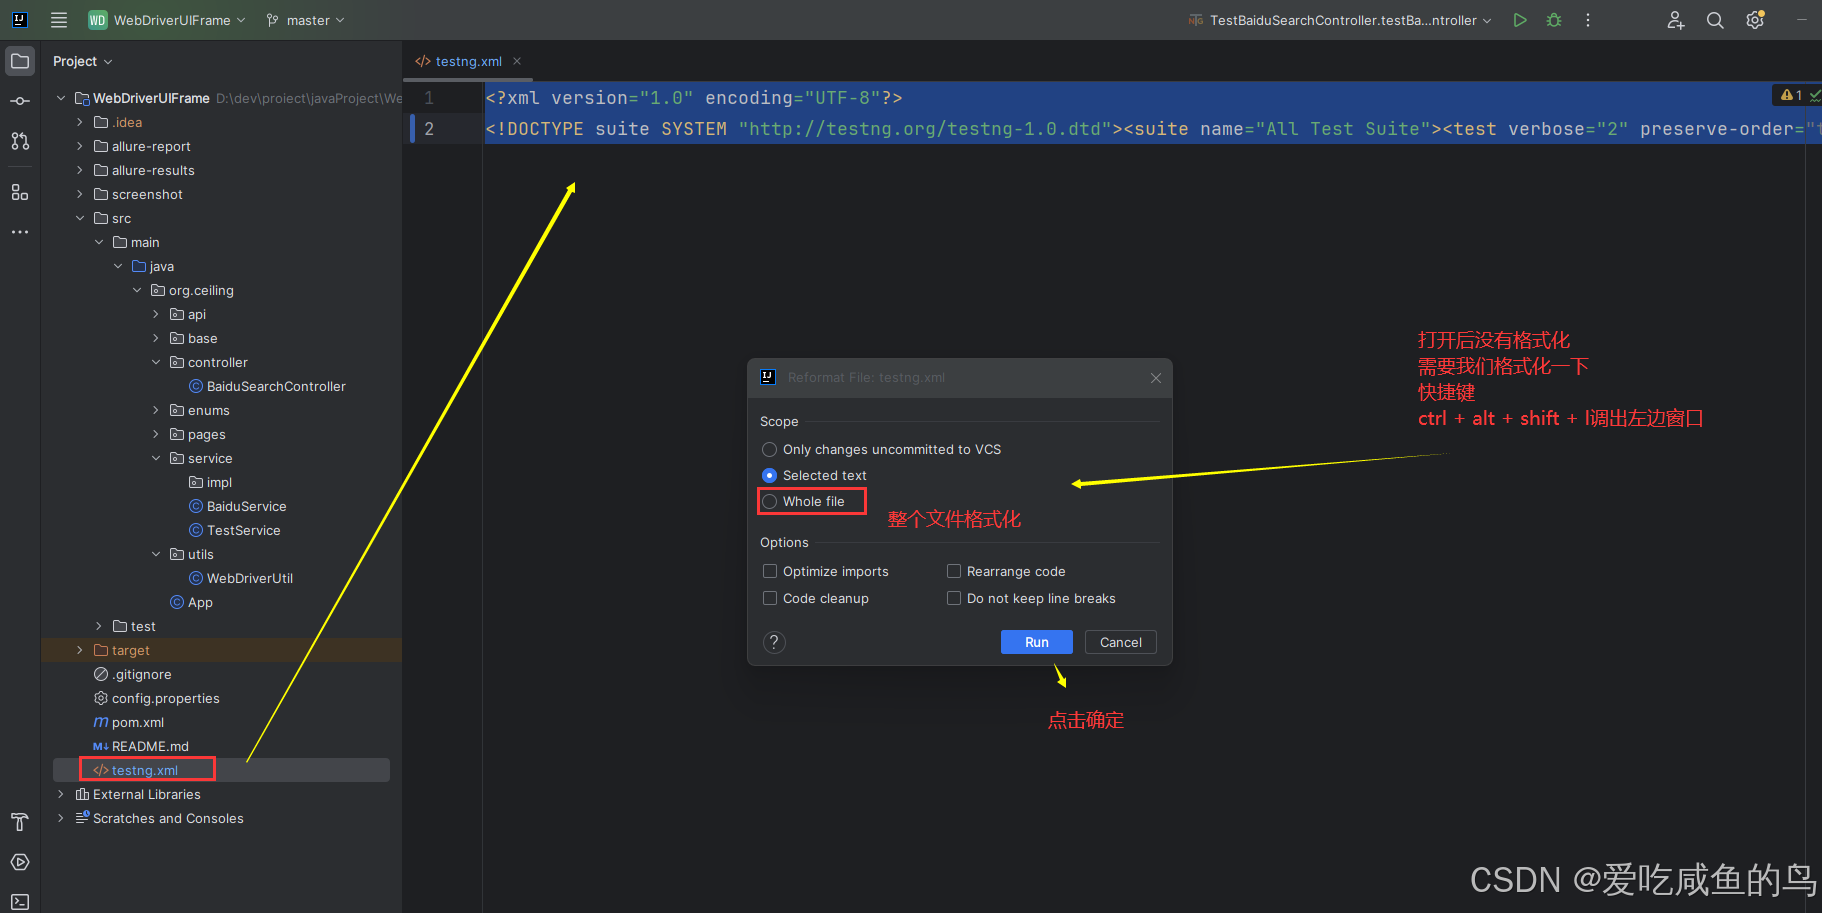Screen dimensions: 1822x913
Task: Open help for Reformat File dialog
Action: pos(774,642)
